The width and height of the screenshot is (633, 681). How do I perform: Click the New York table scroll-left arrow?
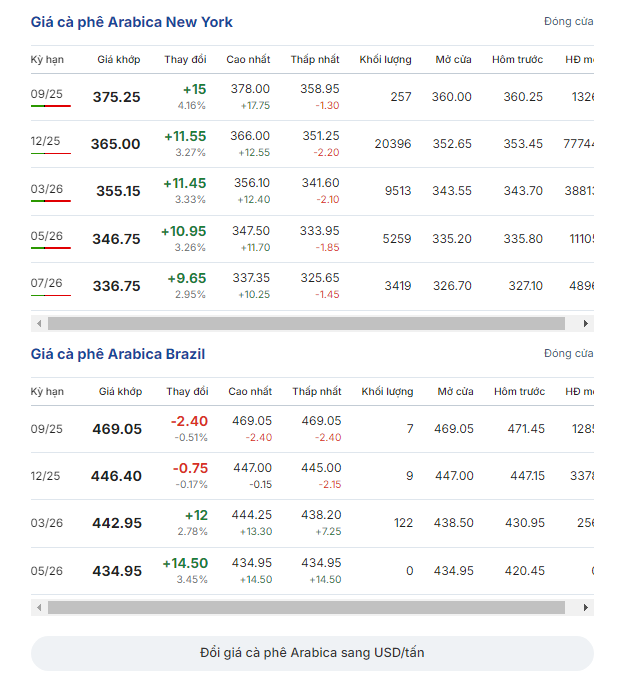coord(39,324)
